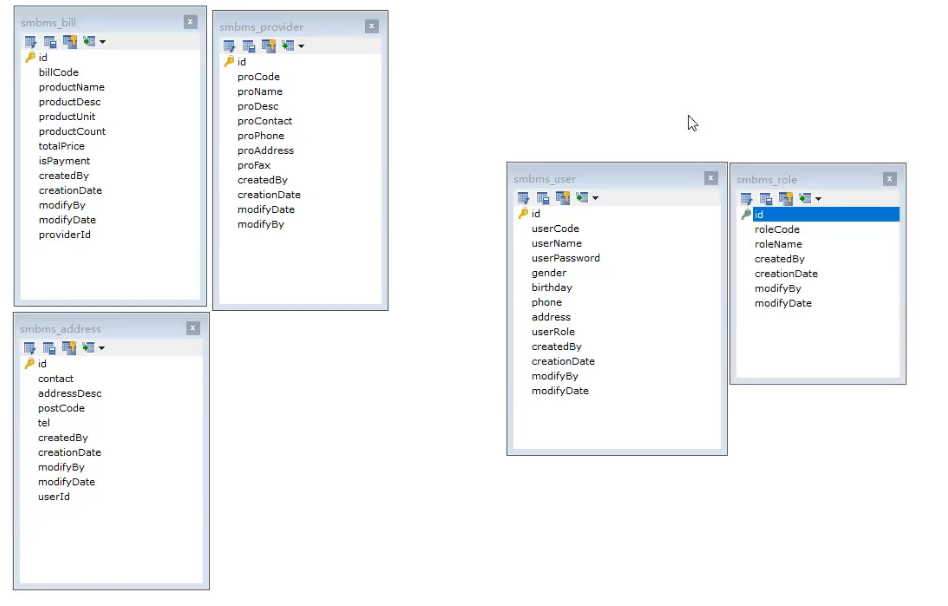948x606 pixels.
Task: Click the first table-edit icon in smbms_bill toolbar
Action: coord(31,42)
